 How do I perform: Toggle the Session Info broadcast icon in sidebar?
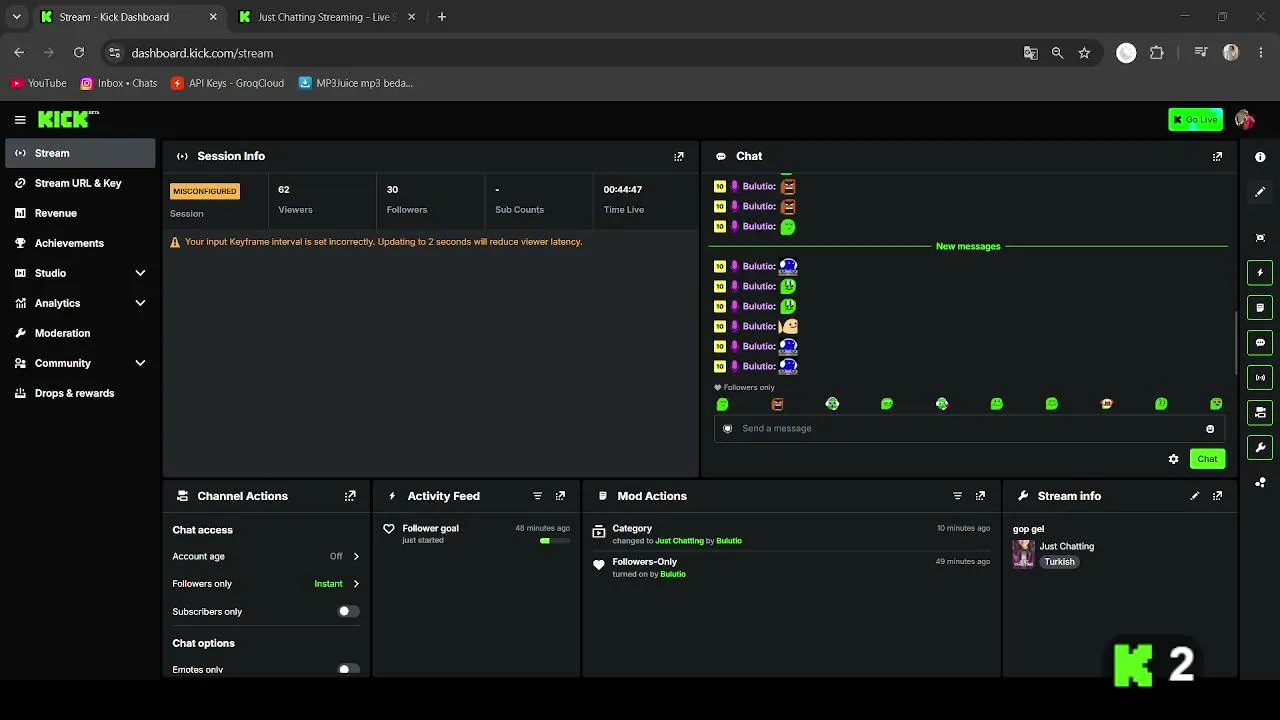pyautogui.click(x=1260, y=377)
